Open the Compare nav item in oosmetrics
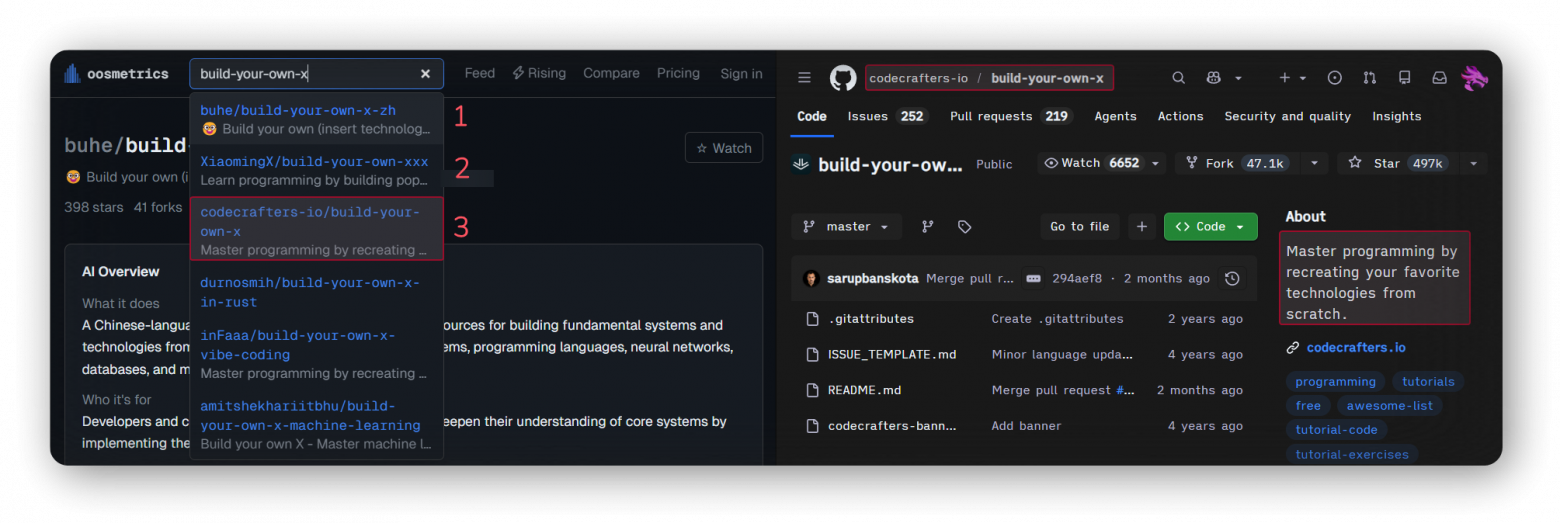Image resolution: width=1560 pixels, height=523 pixels. coord(611,74)
